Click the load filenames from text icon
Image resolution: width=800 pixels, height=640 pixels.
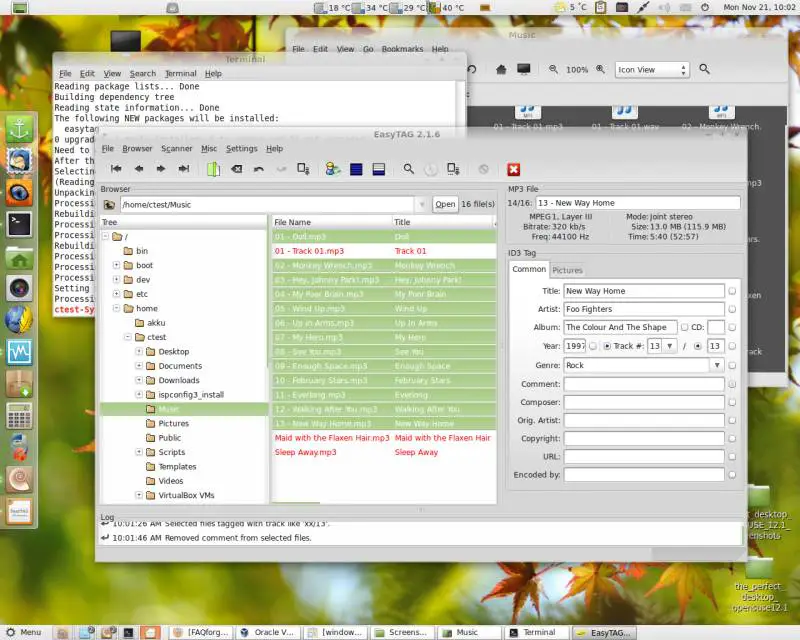click(453, 169)
